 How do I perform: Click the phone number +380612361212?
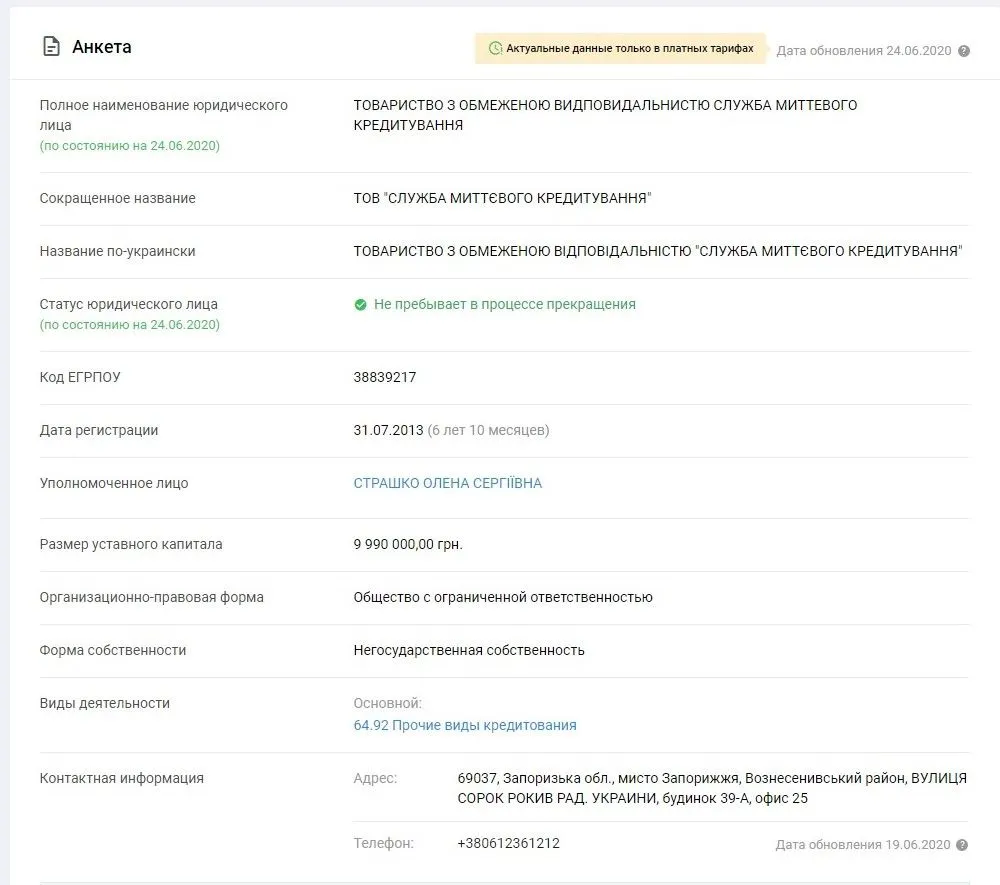(508, 843)
